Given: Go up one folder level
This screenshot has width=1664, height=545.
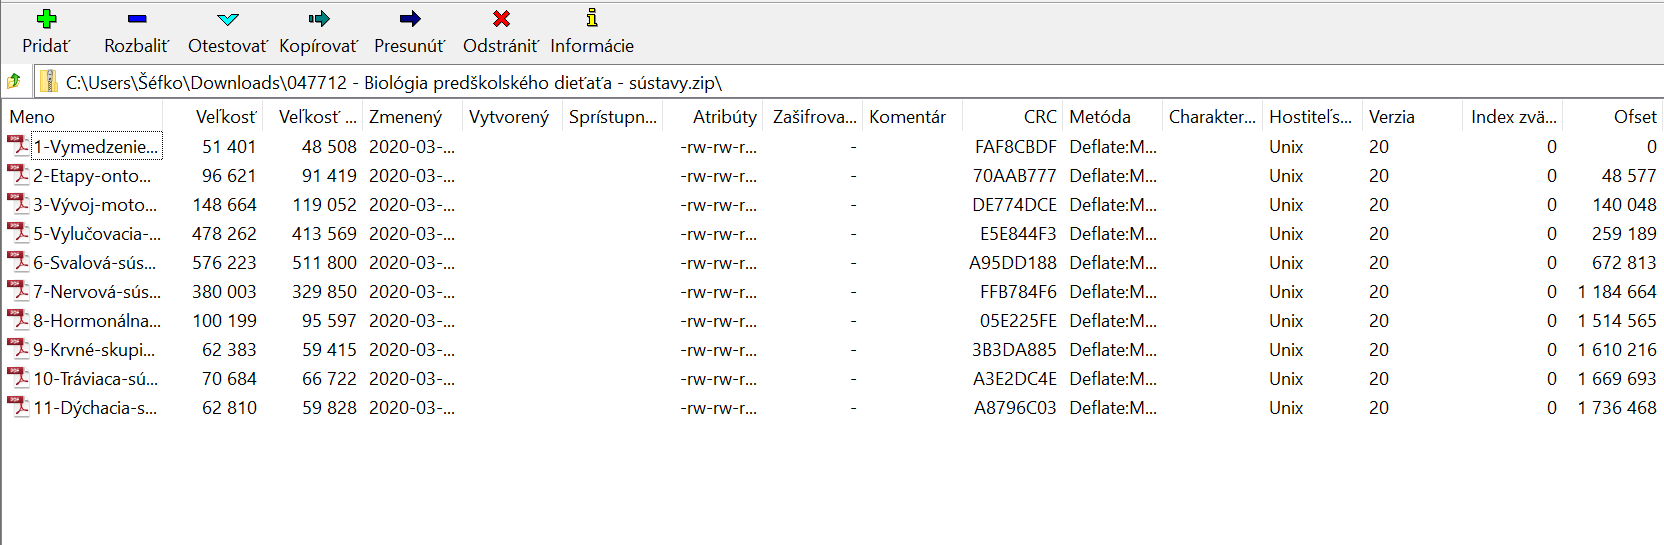Looking at the screenshot, I should [14, 82].
